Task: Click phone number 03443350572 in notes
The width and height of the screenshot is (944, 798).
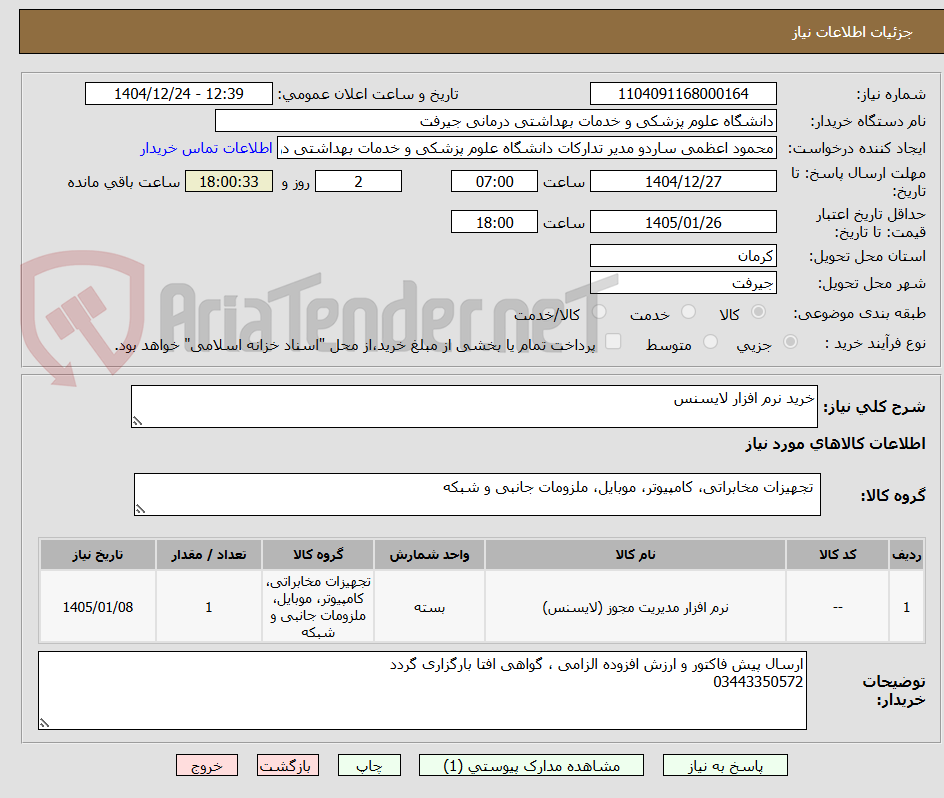Action: pyautogui.click(x=758, y=682)
